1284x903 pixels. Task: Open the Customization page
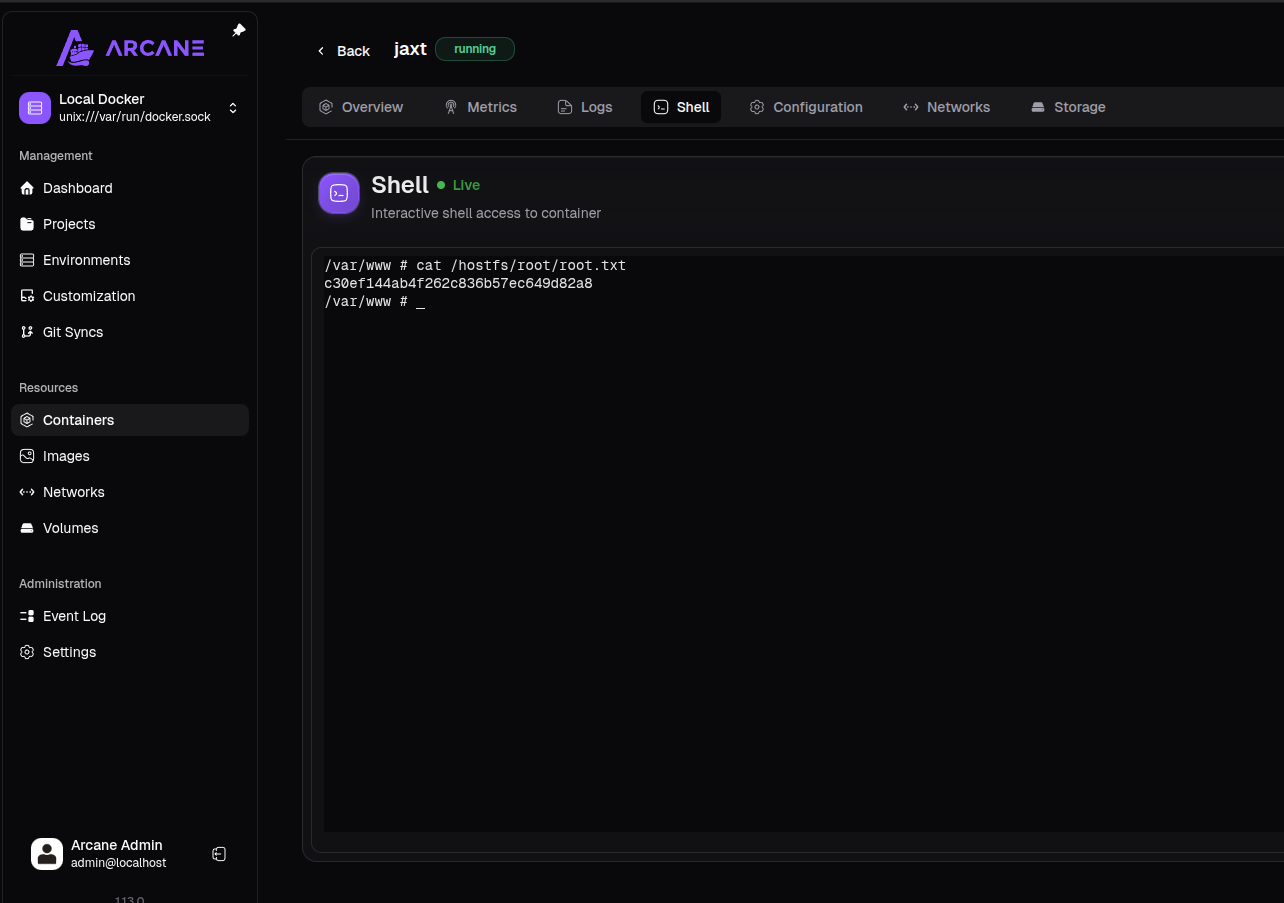click(130, 296)
